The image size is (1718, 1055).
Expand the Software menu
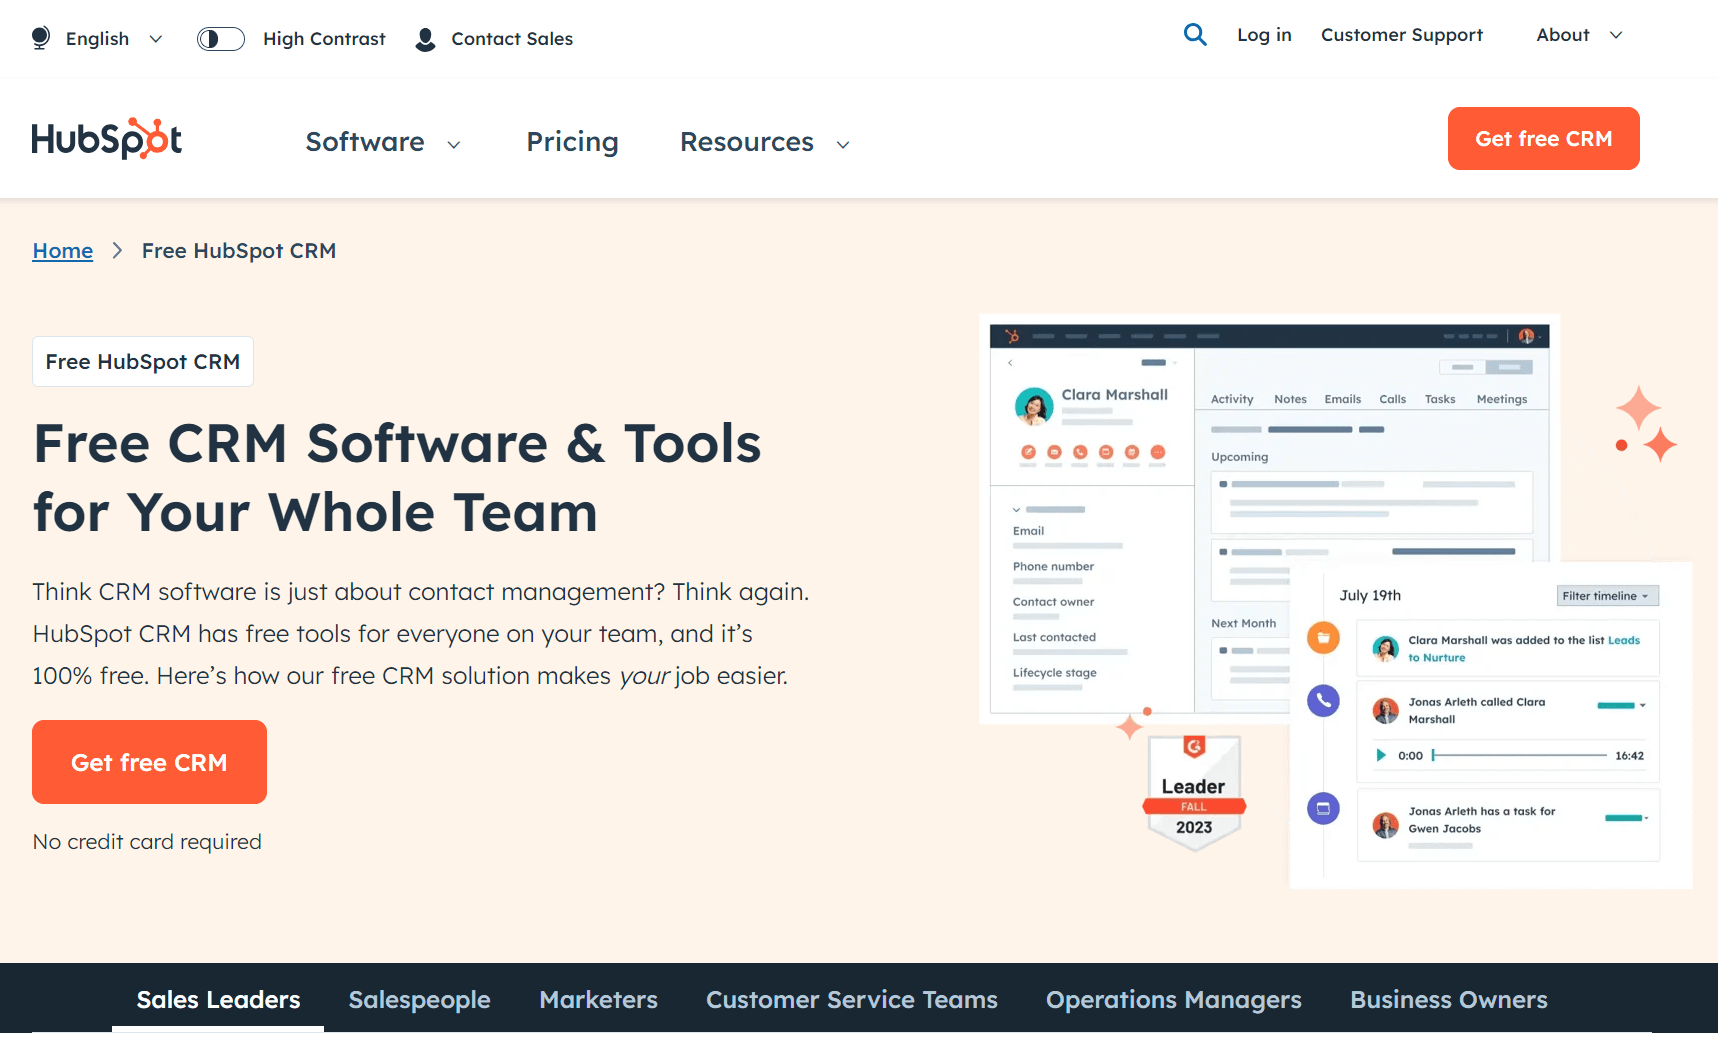pyautogui.click(x=383, y=142)
